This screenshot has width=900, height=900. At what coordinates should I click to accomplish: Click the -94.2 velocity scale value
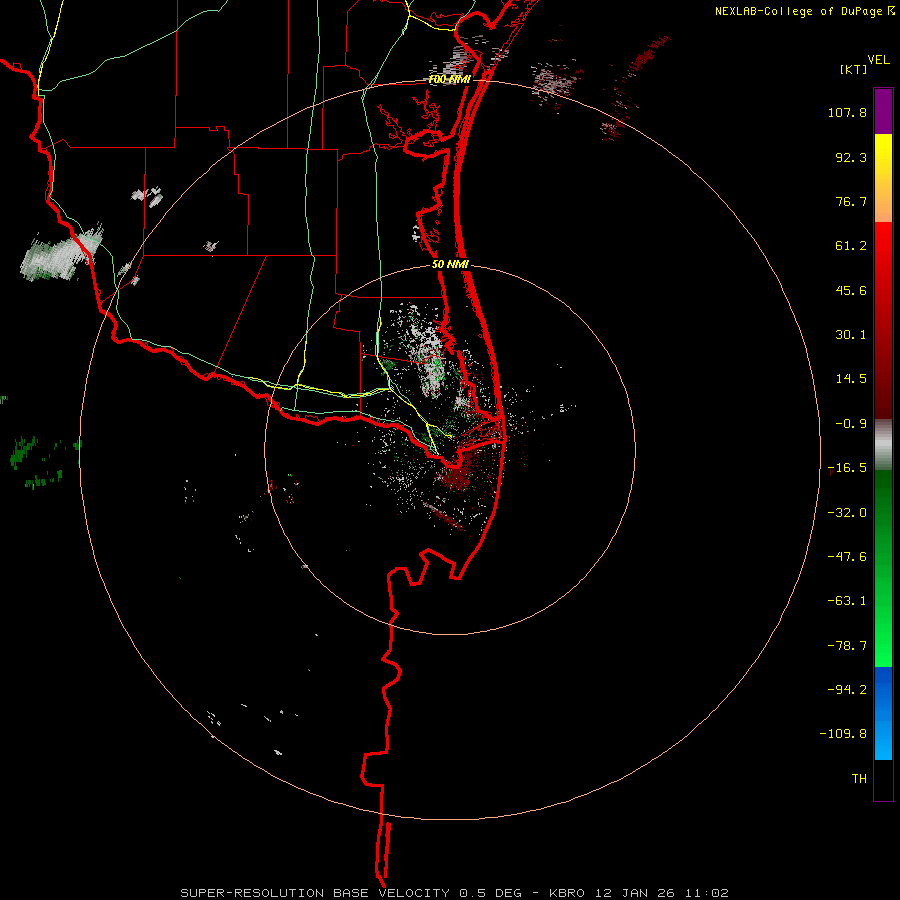[847, 690]
